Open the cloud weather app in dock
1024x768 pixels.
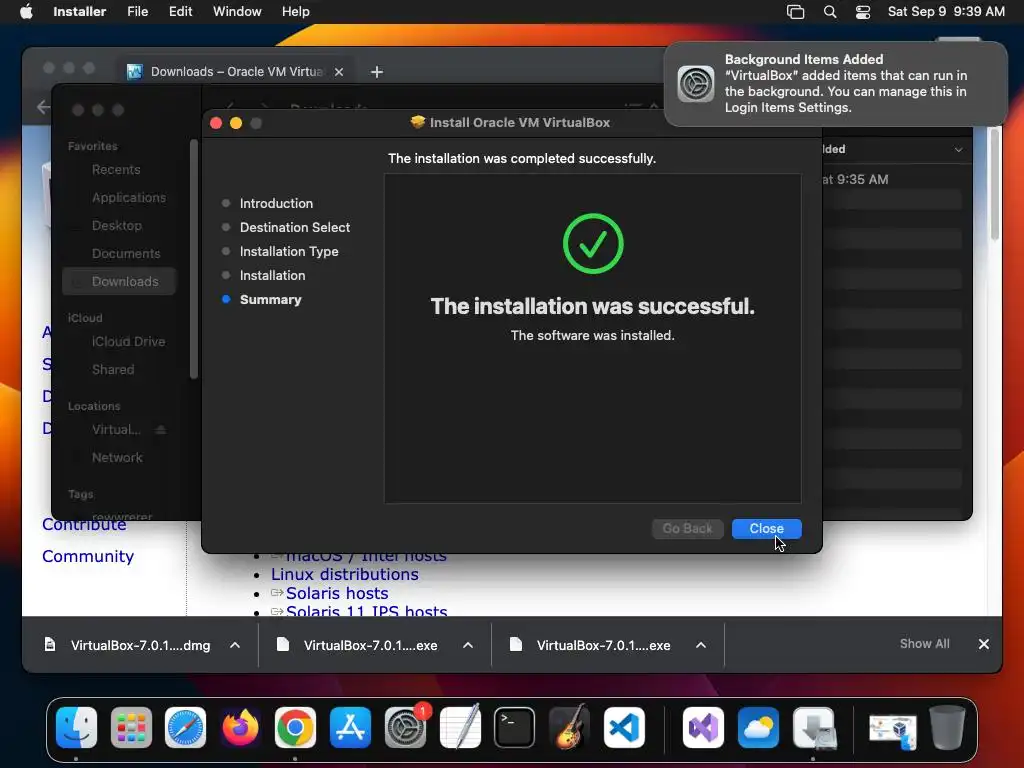(x=758, y=727)
